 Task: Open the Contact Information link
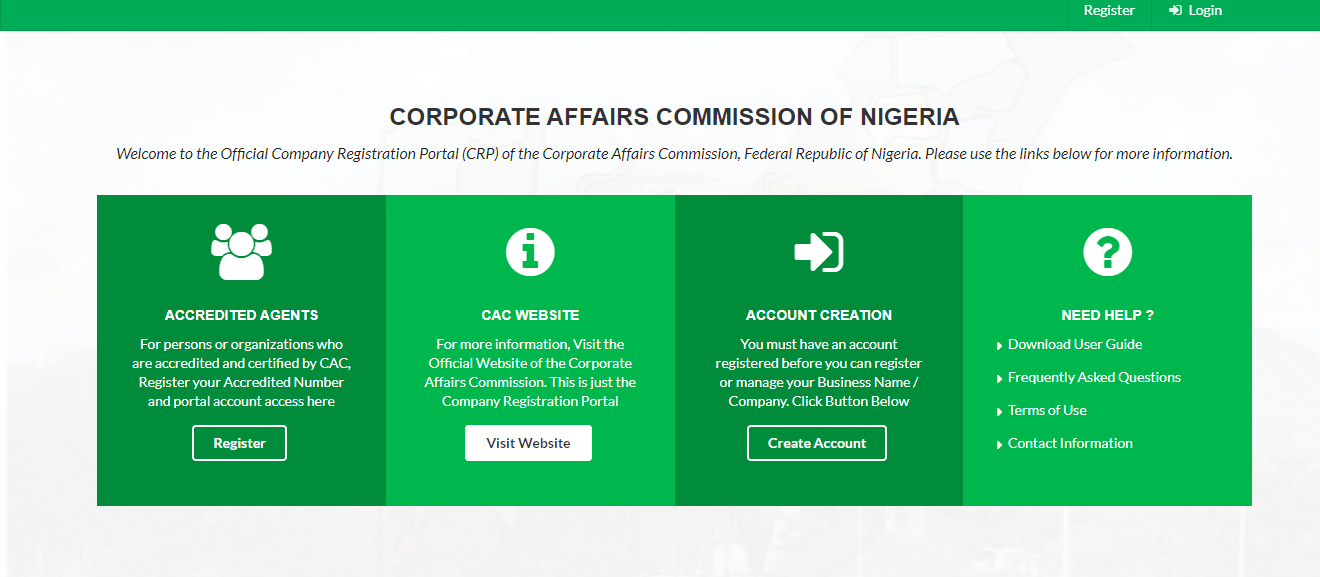click(x=1070, y=444)
